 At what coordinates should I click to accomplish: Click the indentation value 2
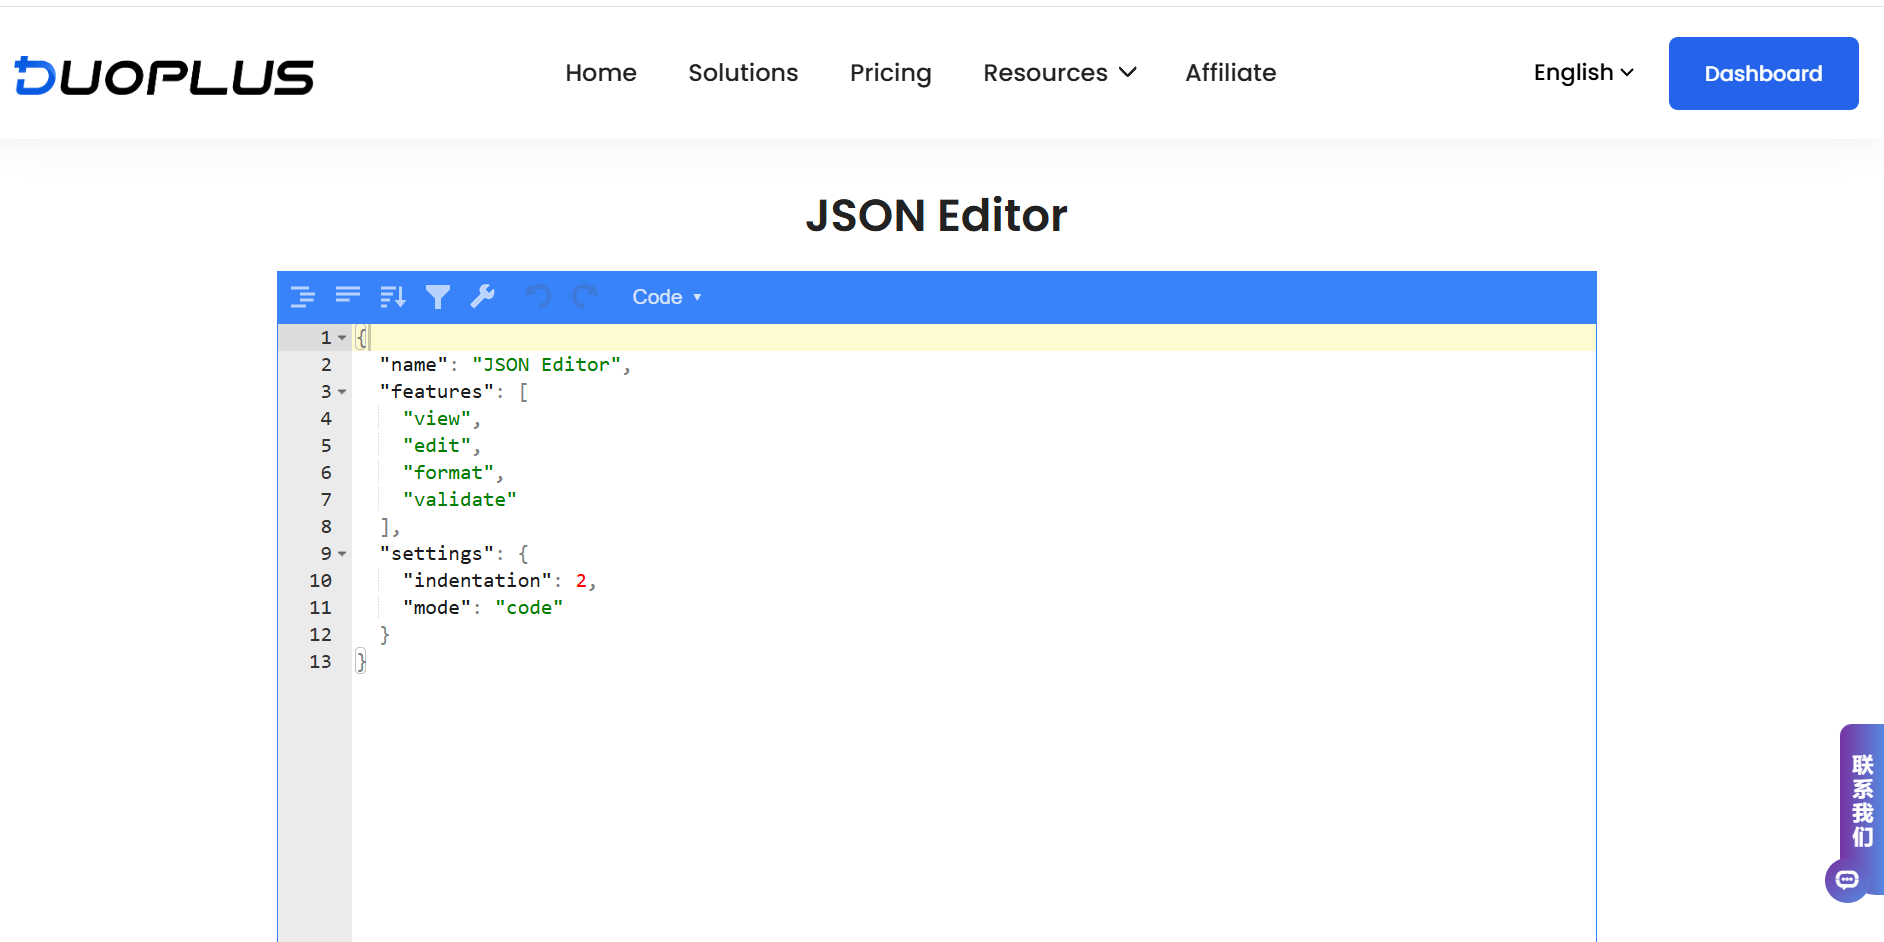click(581, 581)
